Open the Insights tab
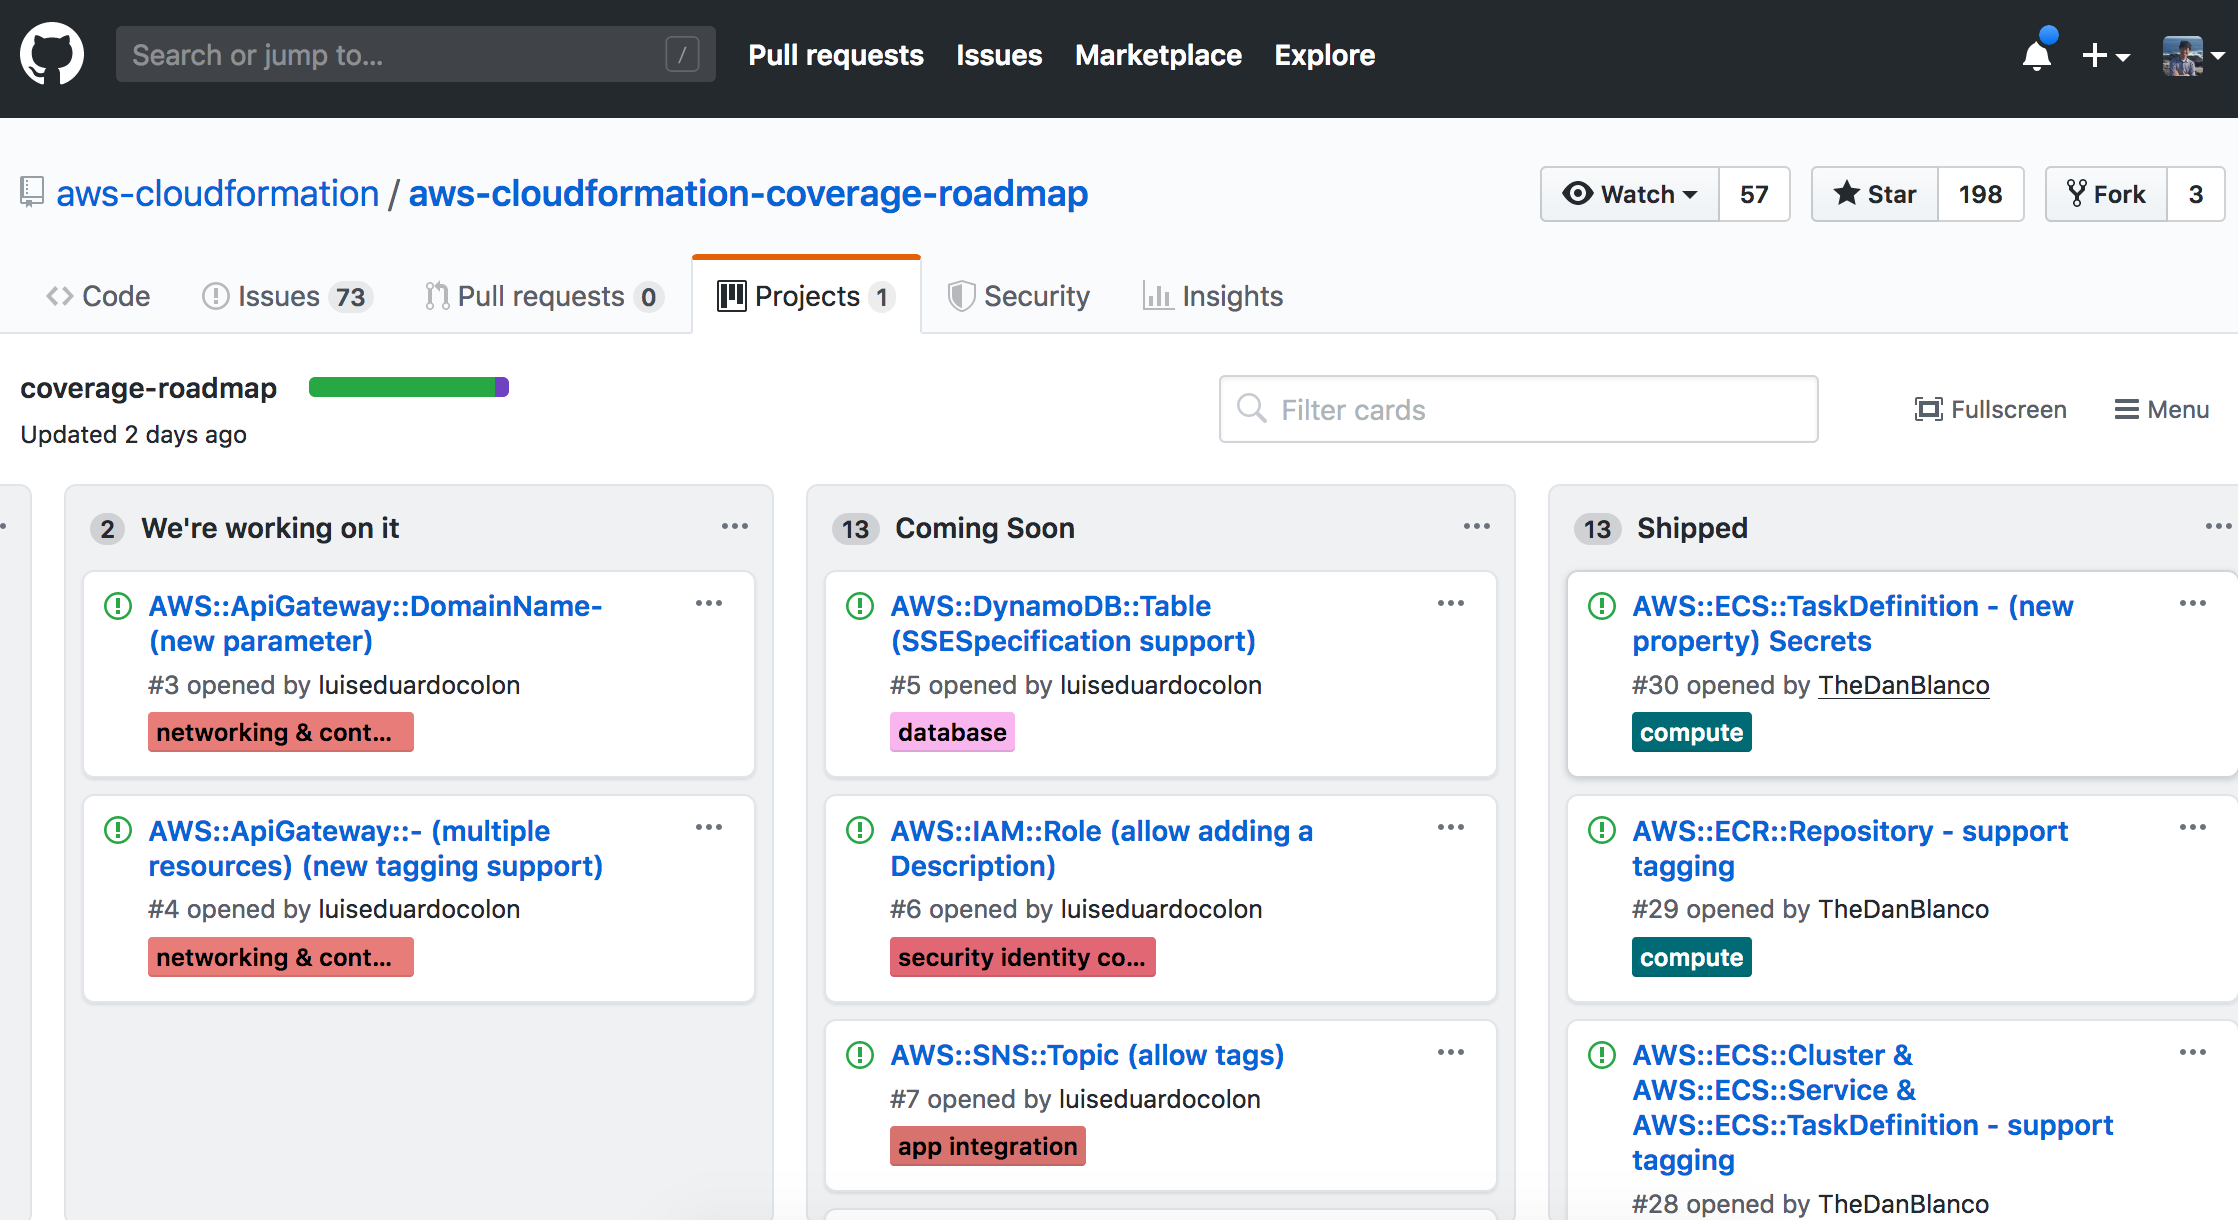The width and height of the screenshot is (2238, 1220). (x=1213, y=296)
